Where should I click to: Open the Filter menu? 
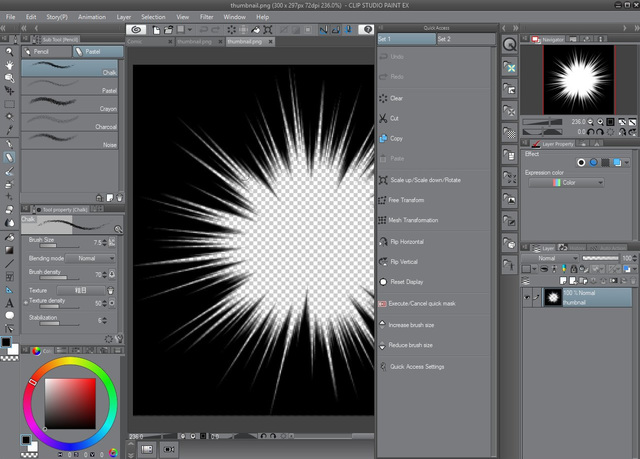click(x=206, y=17)
